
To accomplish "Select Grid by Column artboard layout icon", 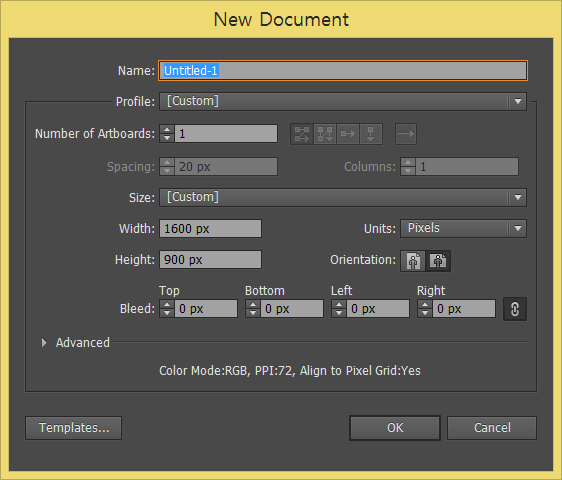I will 325,134.
